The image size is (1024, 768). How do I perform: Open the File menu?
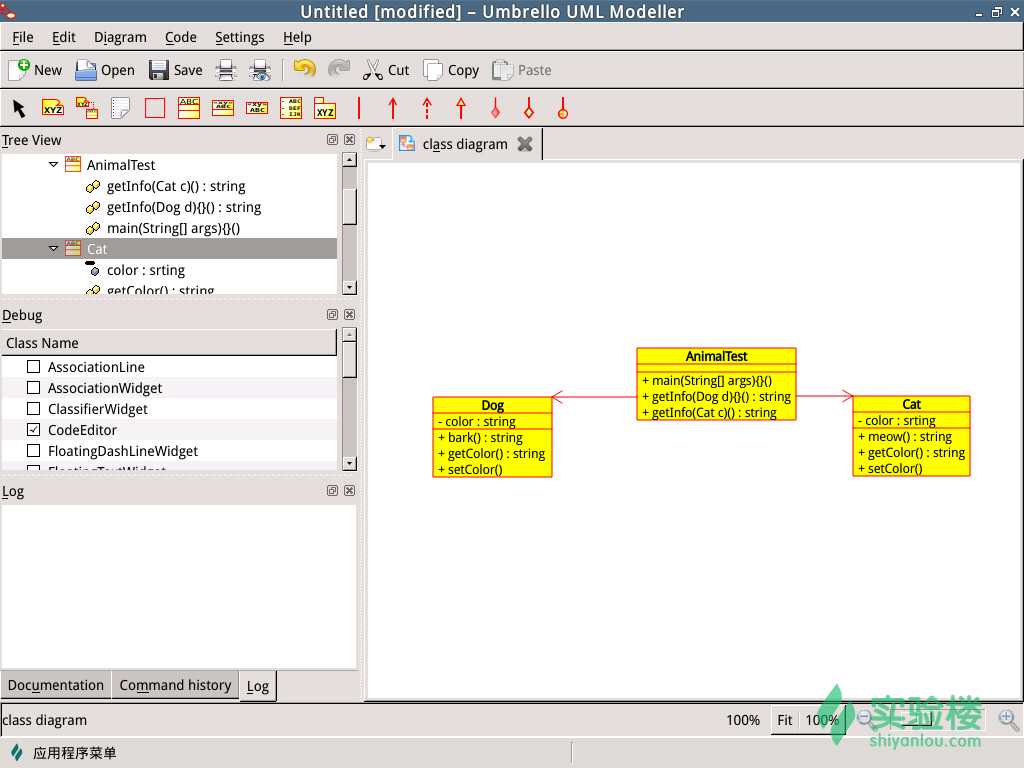(x=22, y=37)
